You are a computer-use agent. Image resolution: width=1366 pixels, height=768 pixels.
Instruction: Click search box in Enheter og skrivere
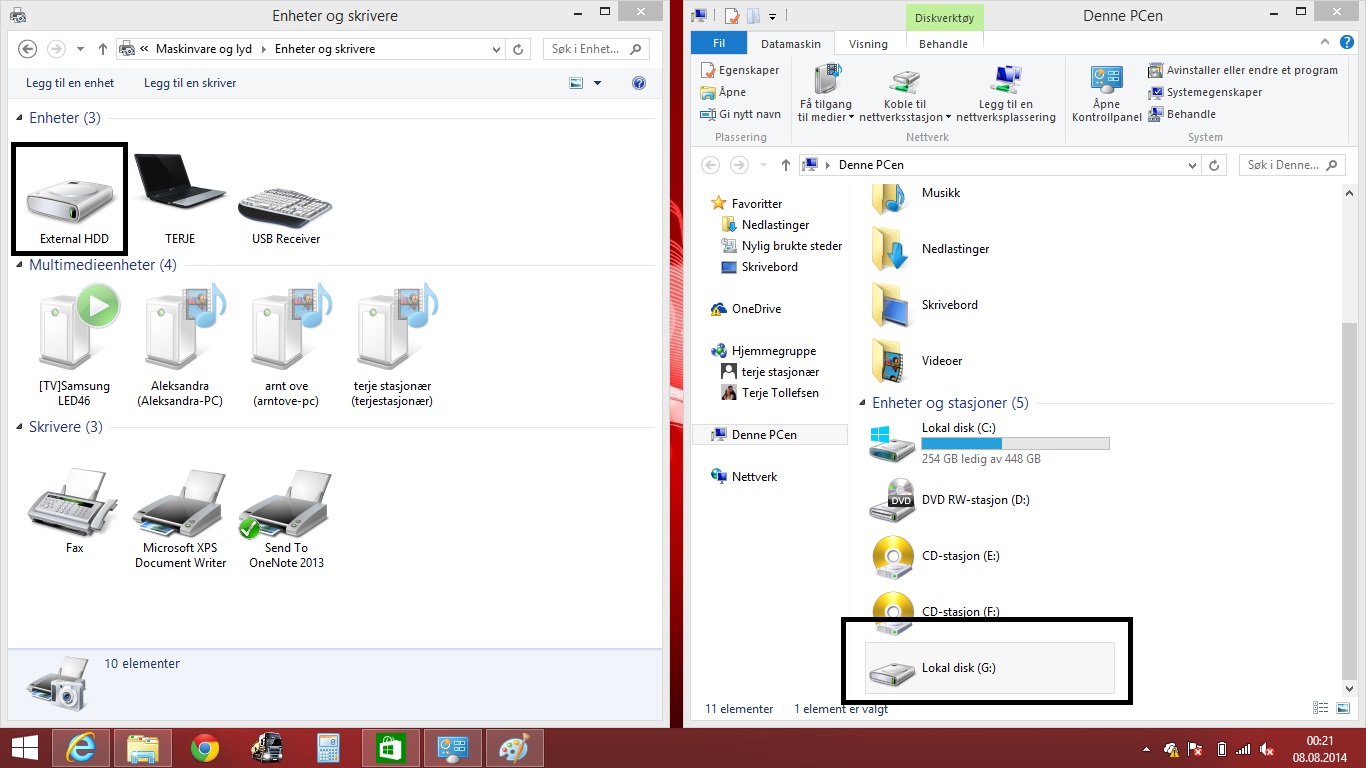(596, 49)
